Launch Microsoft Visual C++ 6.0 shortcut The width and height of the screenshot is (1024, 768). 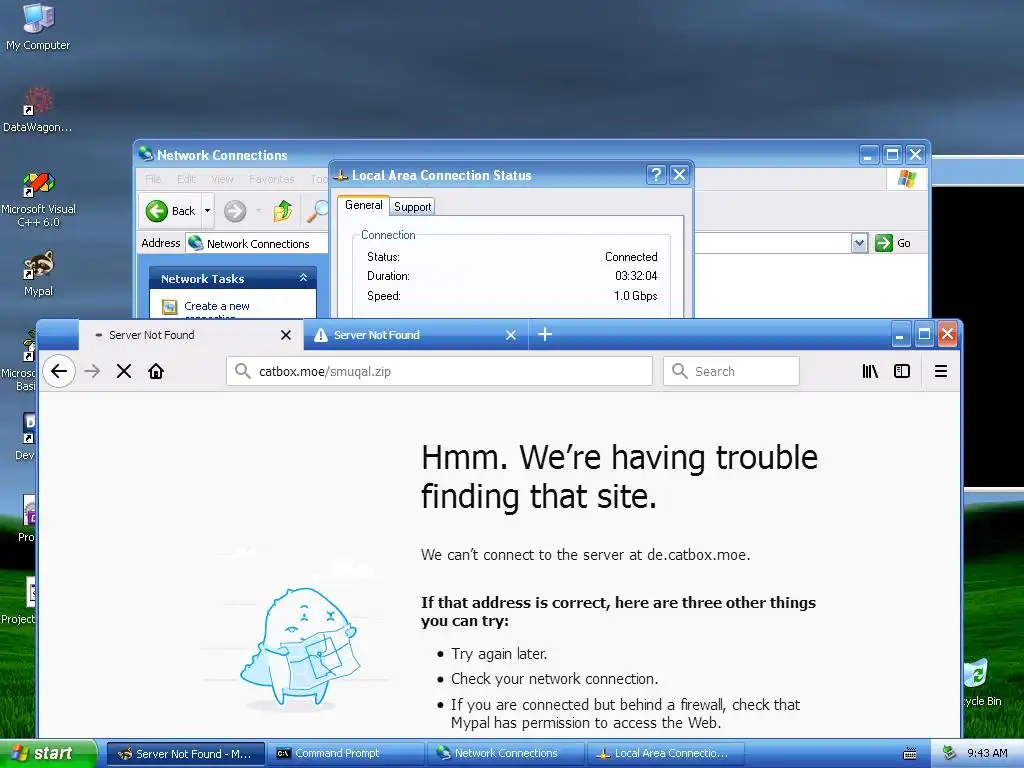pos(38,198)
